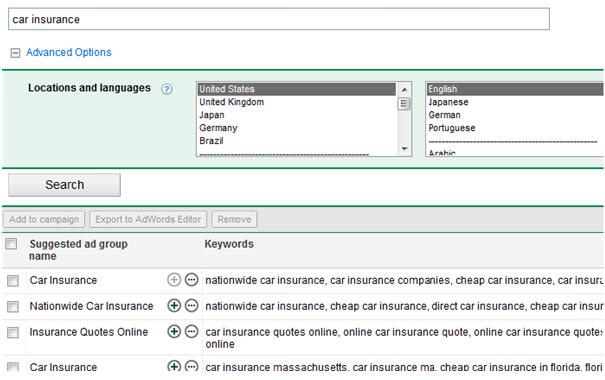The height and width of the screenshot is (380, 605).
Task: Click the locations list scroll-down arrow
Action: click(x=404, y=149)
